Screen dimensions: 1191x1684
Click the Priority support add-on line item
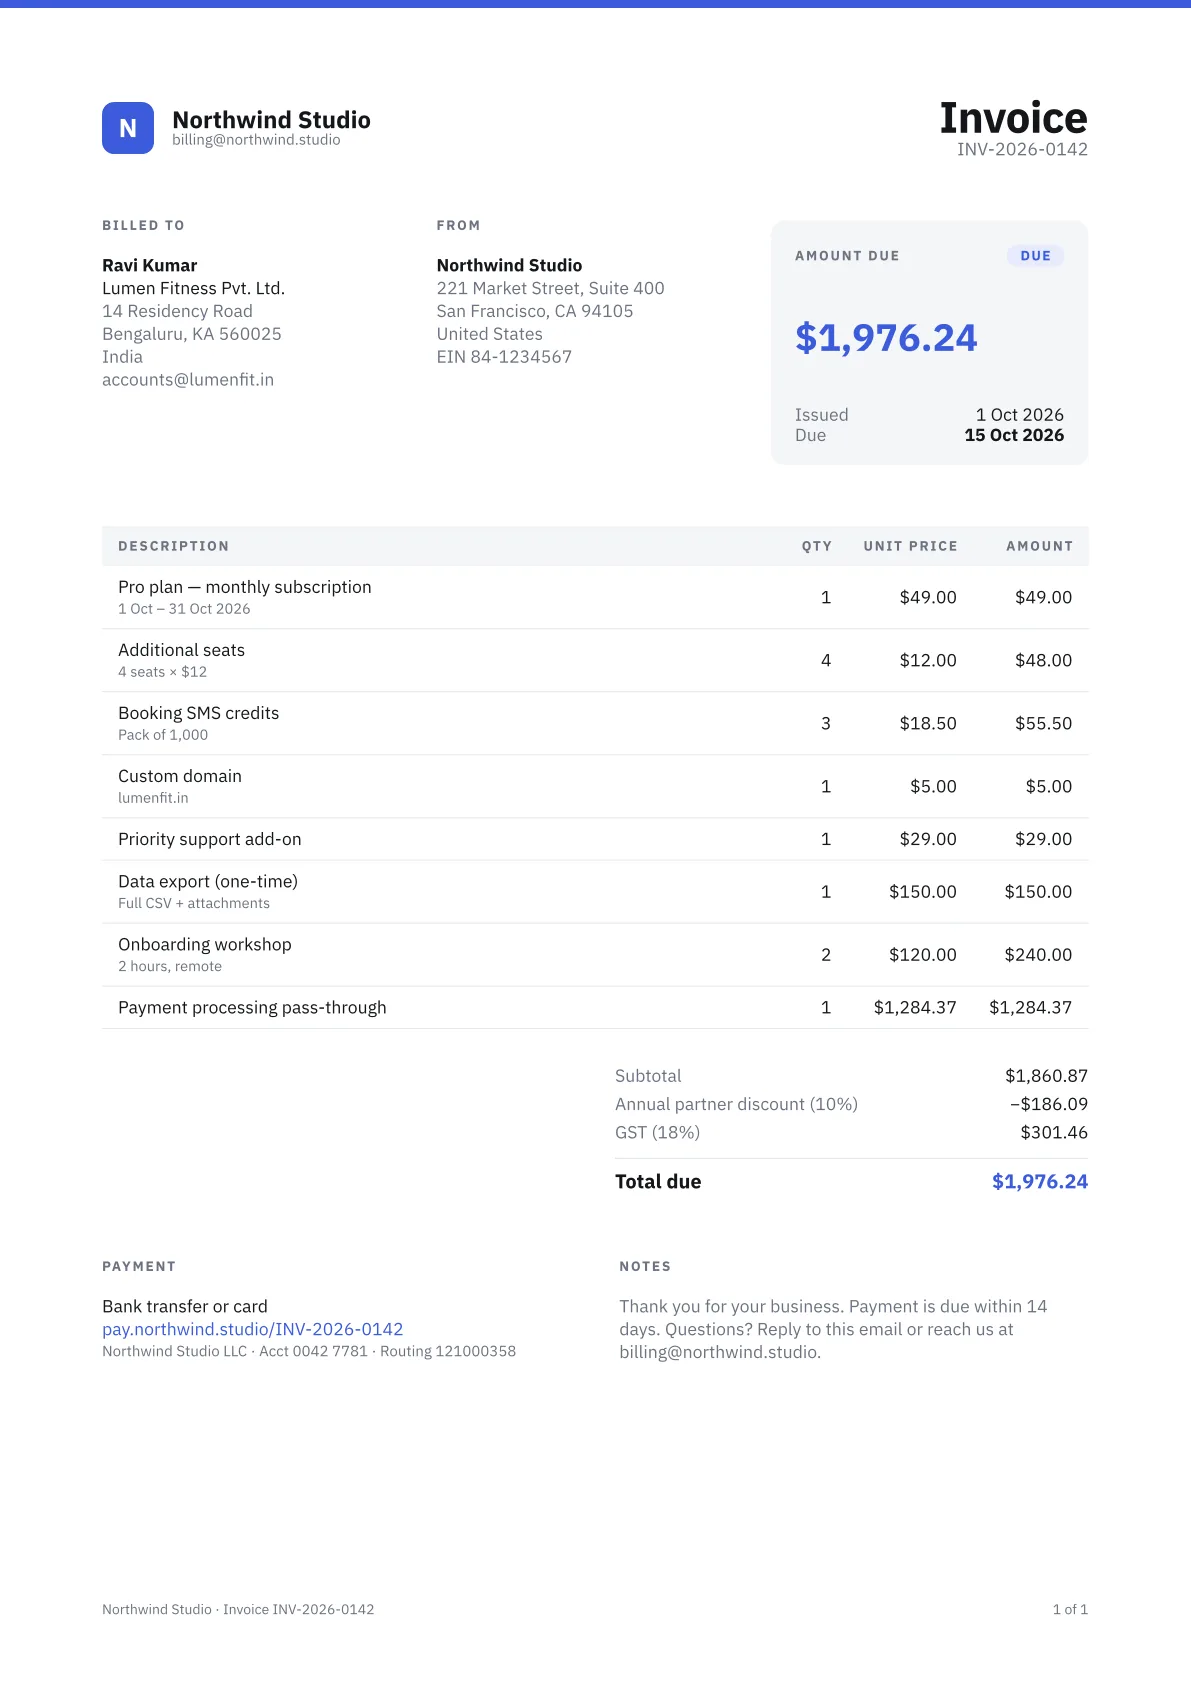point(595,839)
